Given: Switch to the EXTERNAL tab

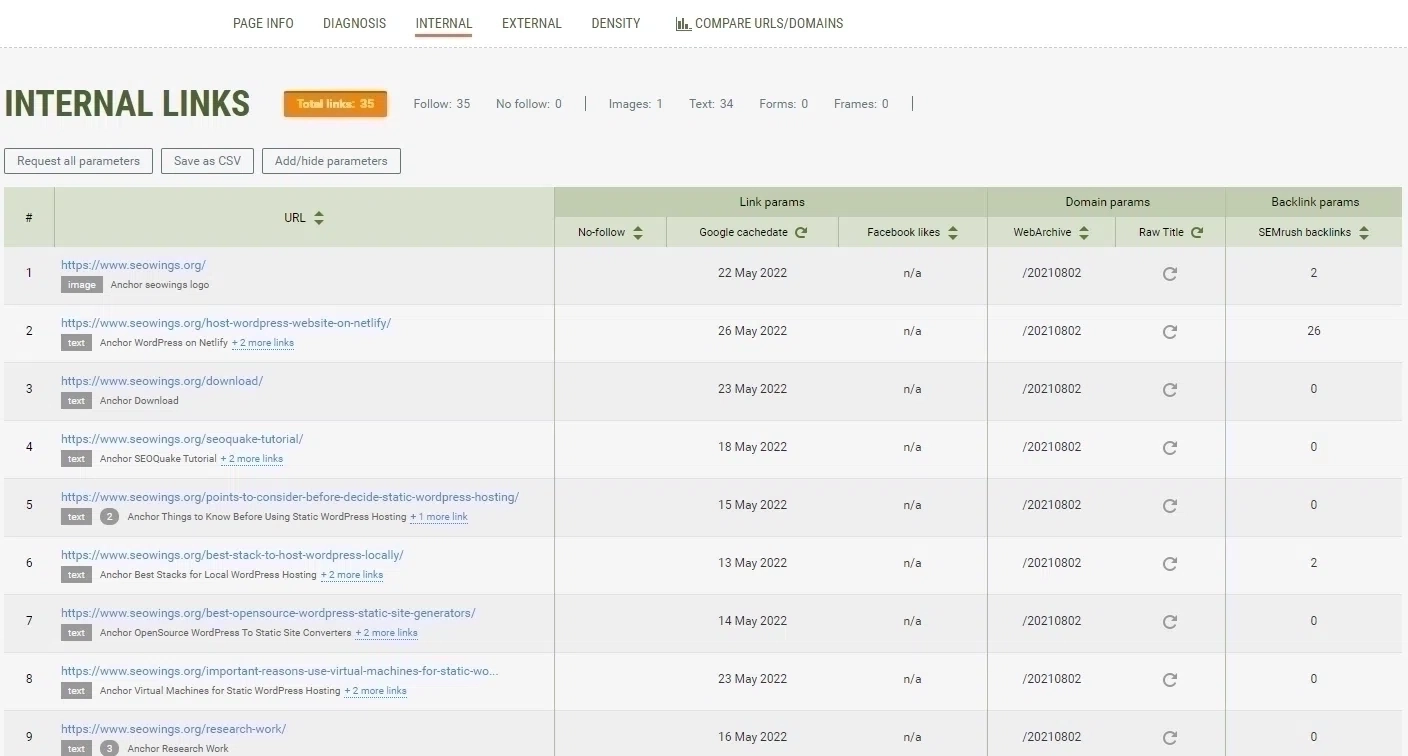Looking at the screenshot, I should 531,23.
